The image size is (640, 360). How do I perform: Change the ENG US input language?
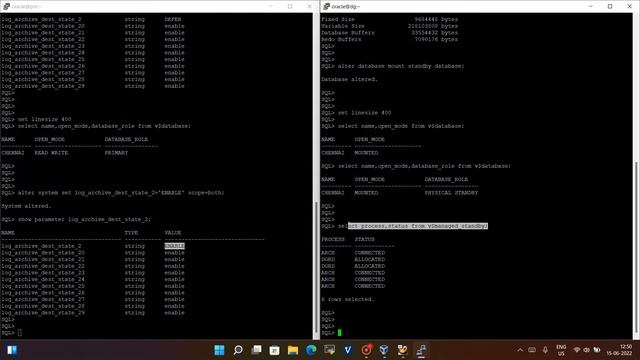tap(561, 350)
